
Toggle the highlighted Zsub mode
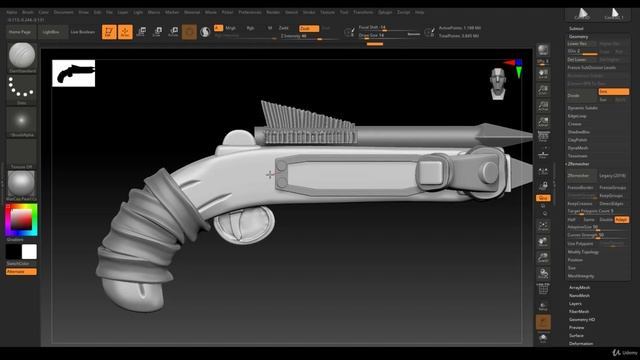coord(309,29)
